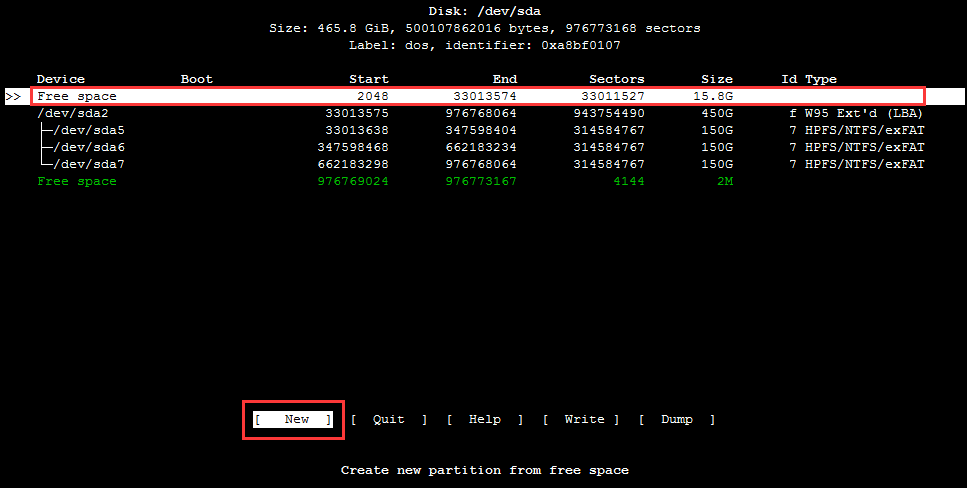Choose Quit in the bottom menu
Viewport: 967px width, 488px height.
coord(388,420)
